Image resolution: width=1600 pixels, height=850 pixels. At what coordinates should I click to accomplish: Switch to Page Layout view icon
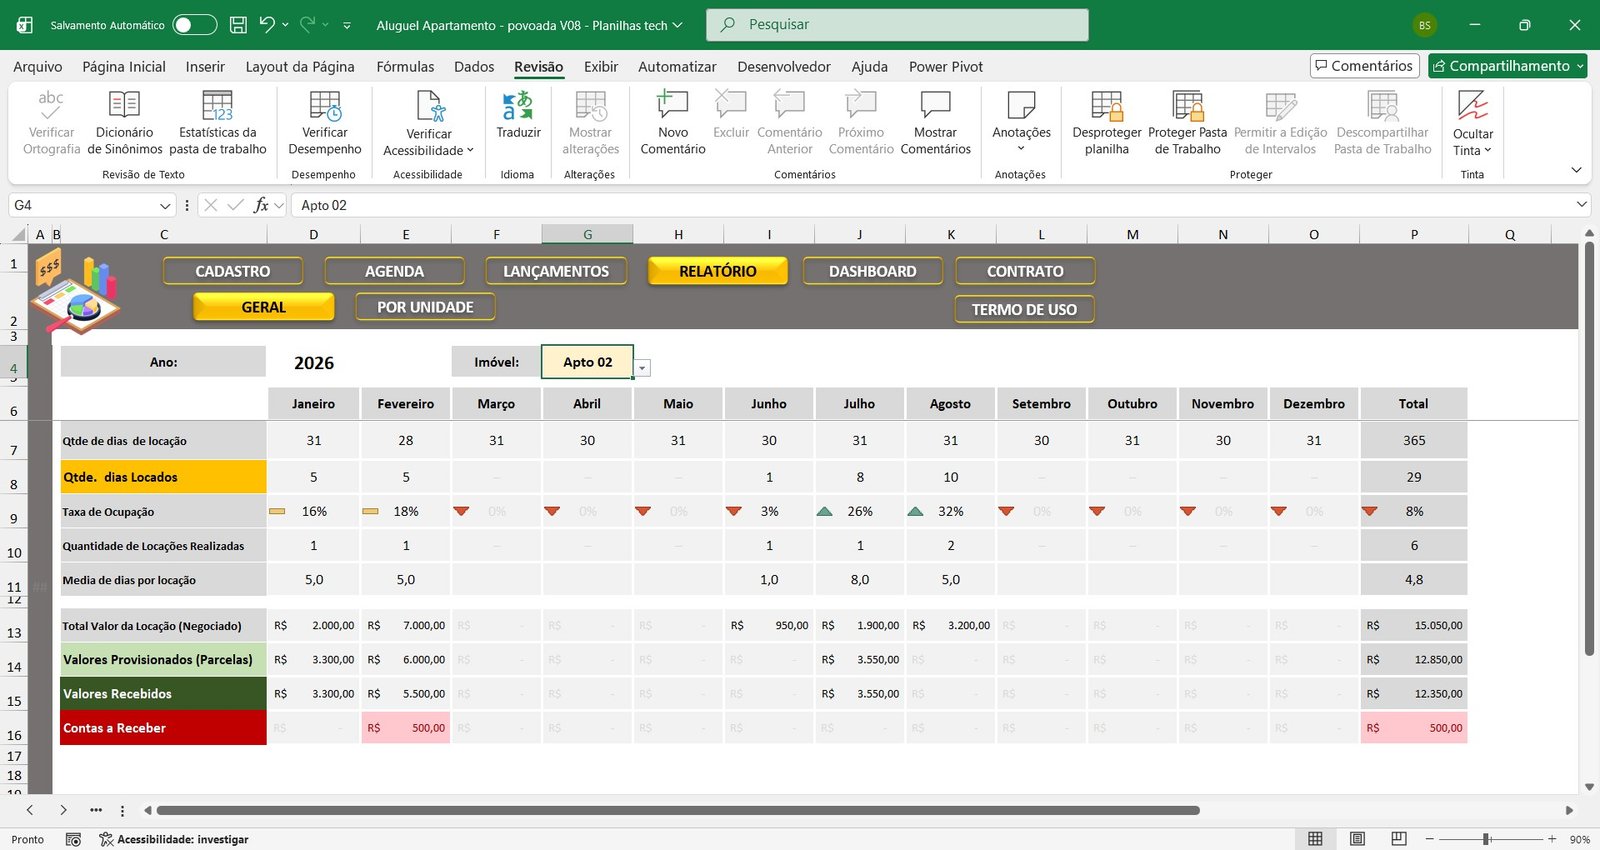(1357, 839)
